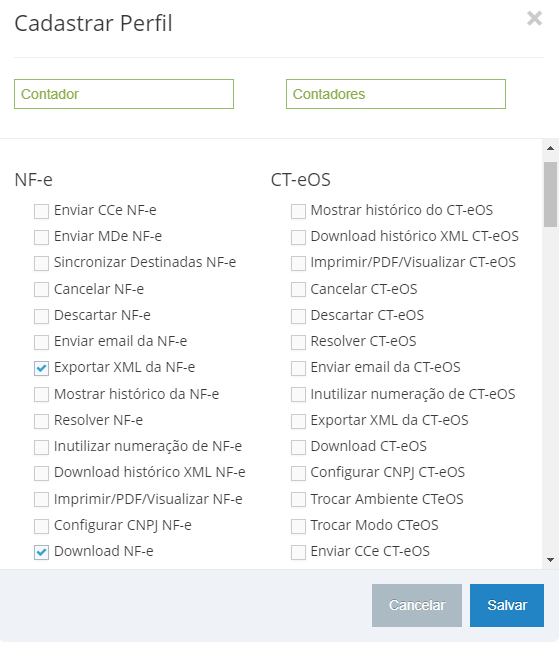Save the profile with Salvar
This screenshot has width=559, height=652.
tap(507, 605)
